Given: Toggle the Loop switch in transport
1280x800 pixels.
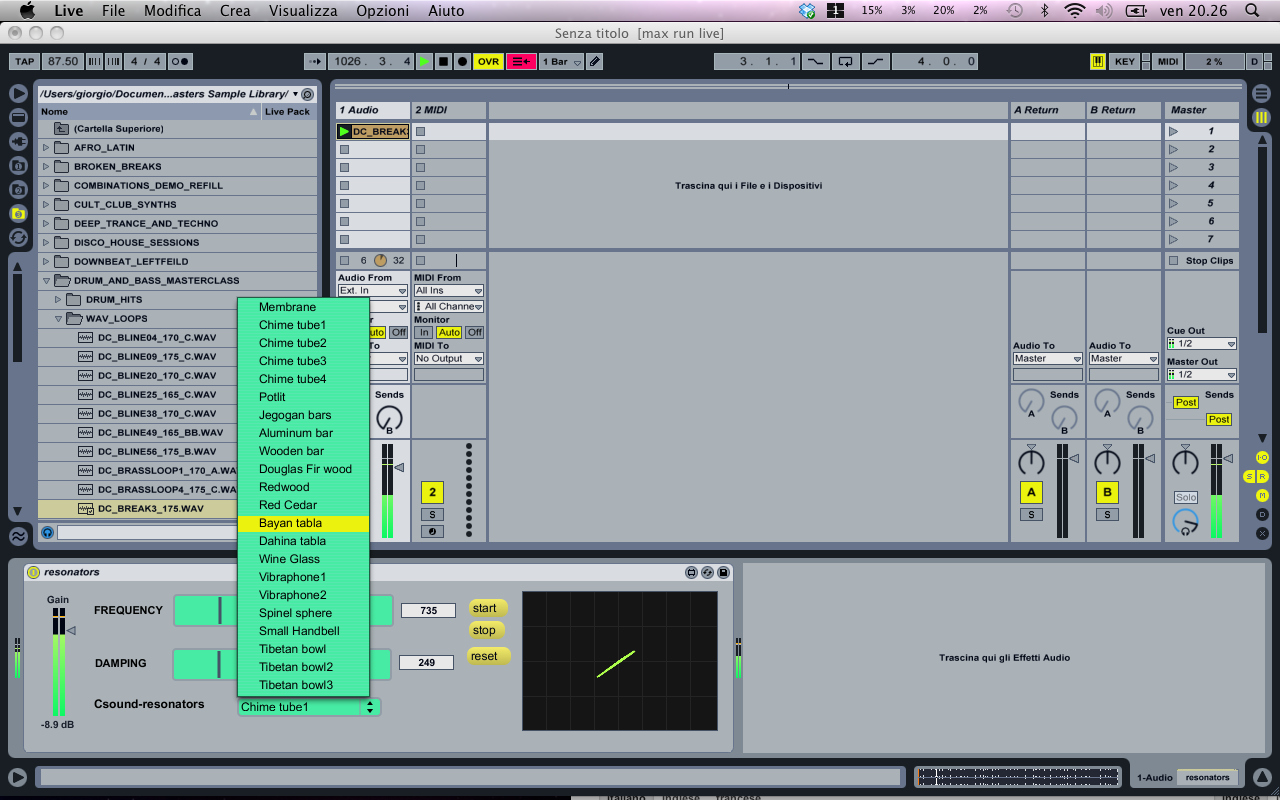Looking at the screenshot, I should 846,61.
